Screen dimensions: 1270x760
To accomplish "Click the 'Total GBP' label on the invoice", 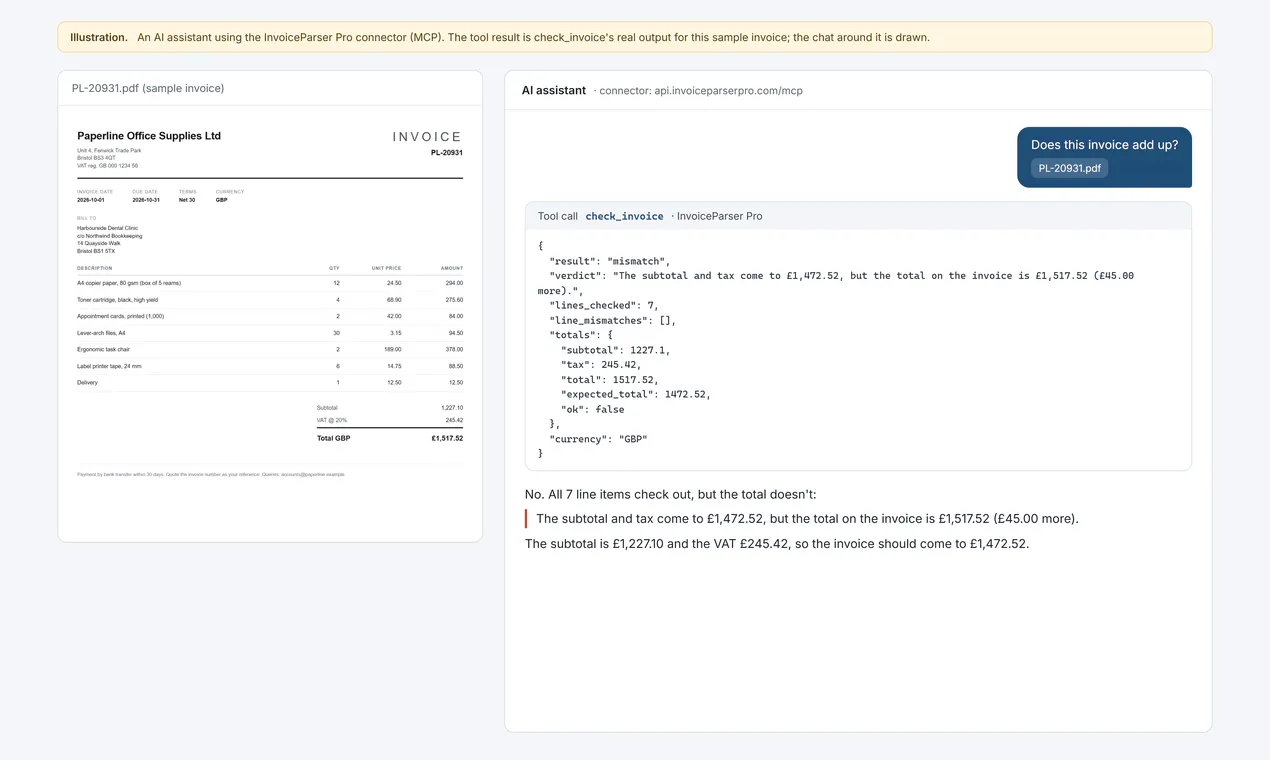I will (334, 438).
